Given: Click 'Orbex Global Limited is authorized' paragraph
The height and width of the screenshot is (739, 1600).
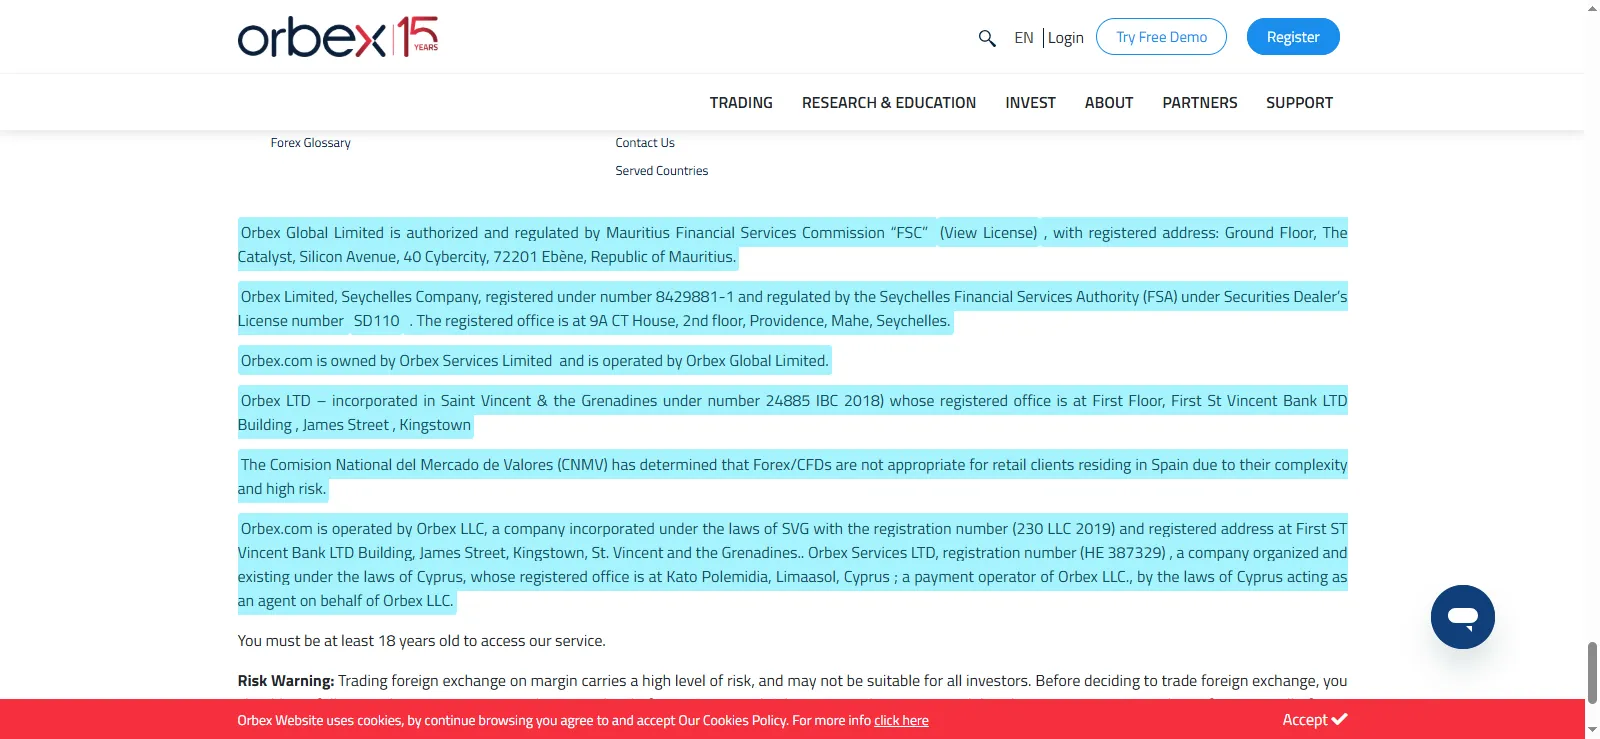Looking at the screenshot, I should [793, 245].
